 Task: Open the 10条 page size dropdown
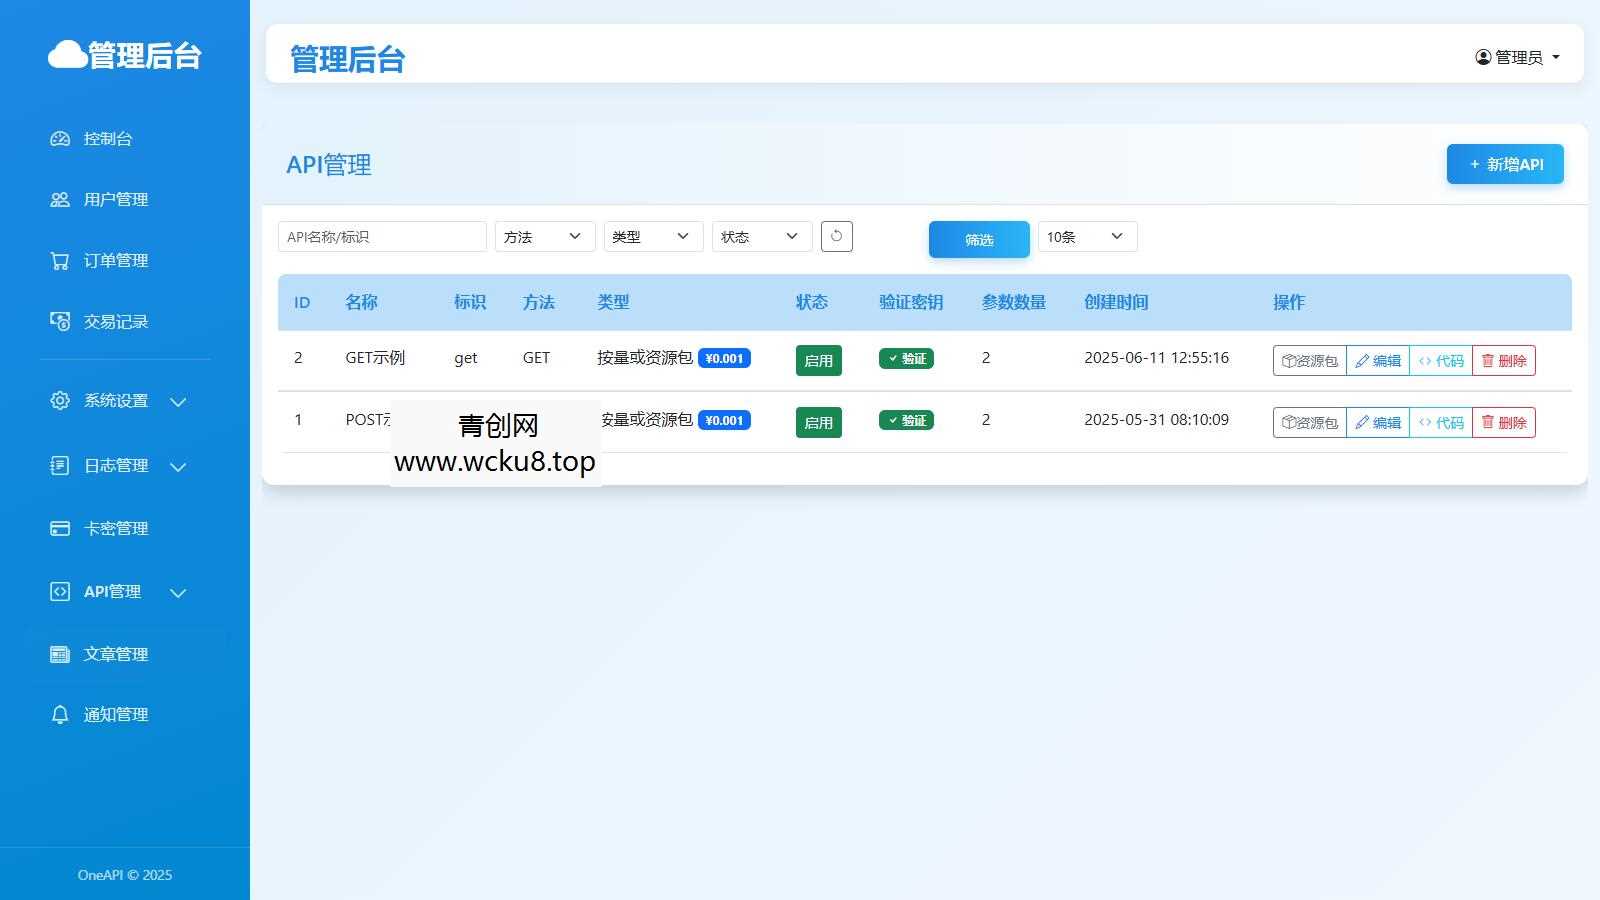pyautogui.click(x=1086, y=236)
